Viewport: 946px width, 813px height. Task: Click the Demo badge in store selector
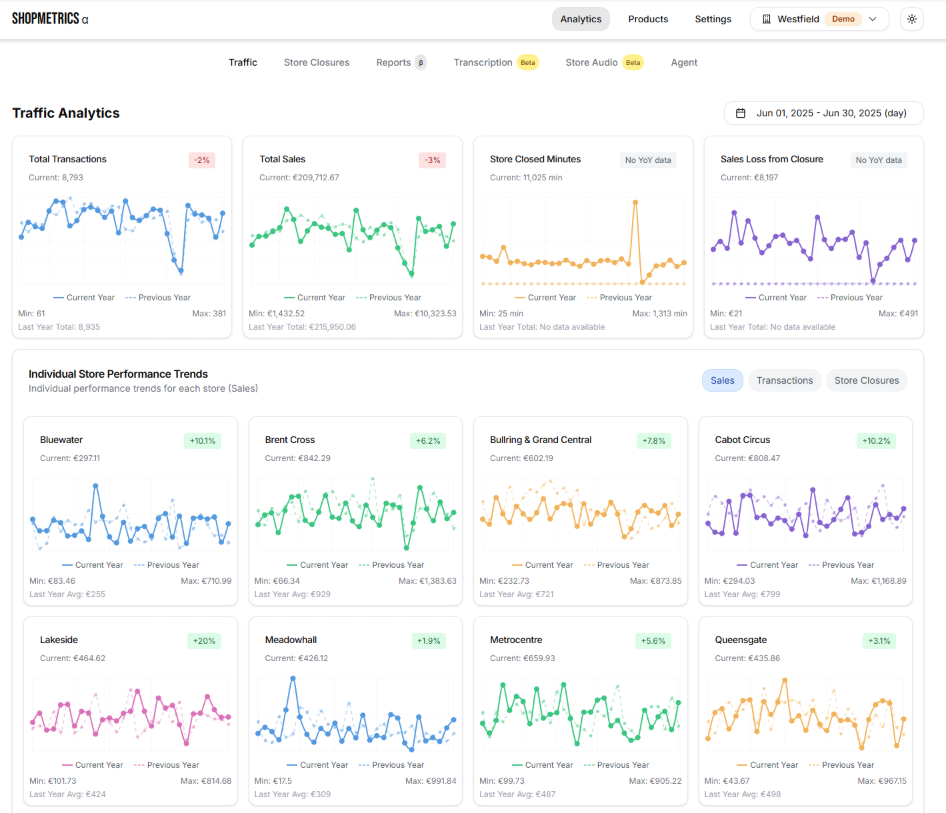coord(843,19)
